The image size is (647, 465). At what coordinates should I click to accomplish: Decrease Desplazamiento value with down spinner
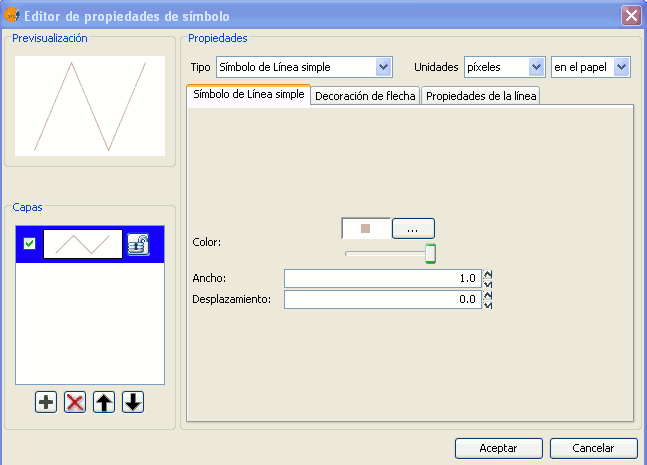[488, 305]
